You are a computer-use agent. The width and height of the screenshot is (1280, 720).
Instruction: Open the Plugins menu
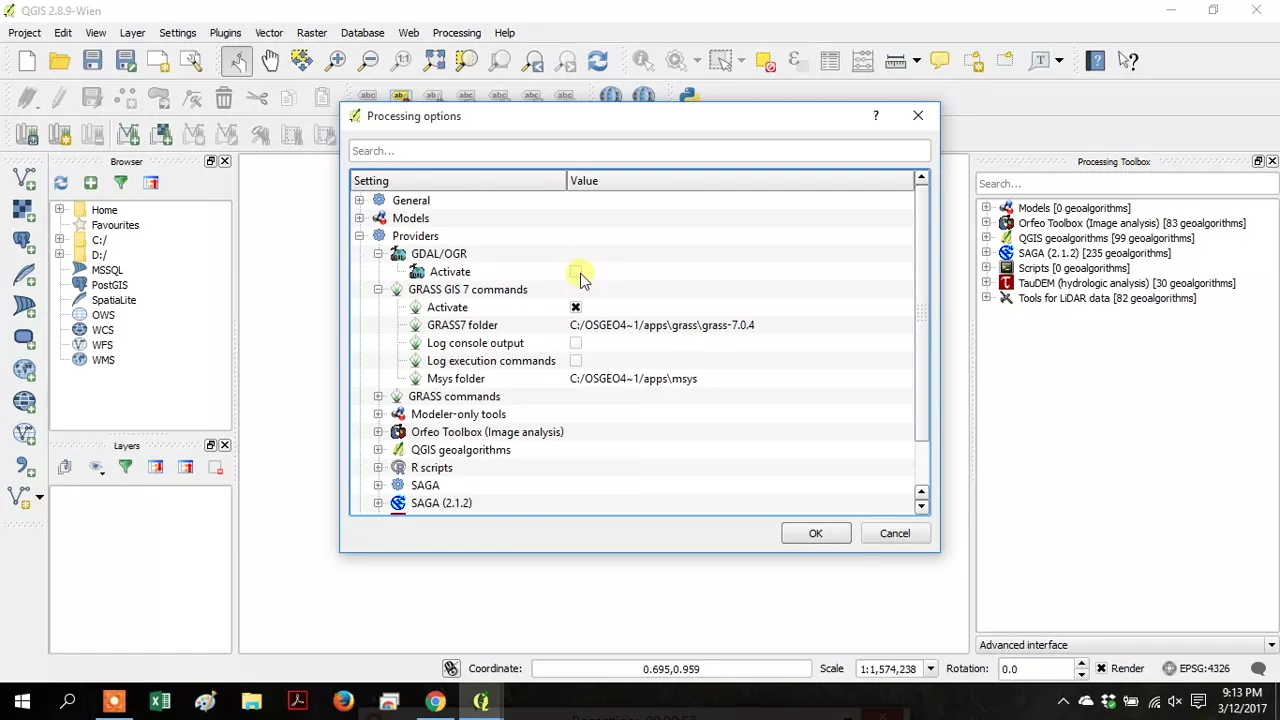coord(225,33)
